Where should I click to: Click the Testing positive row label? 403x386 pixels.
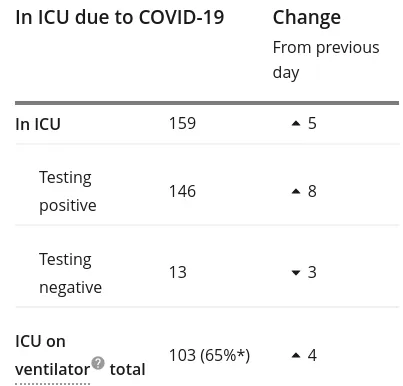coord(68,191)
